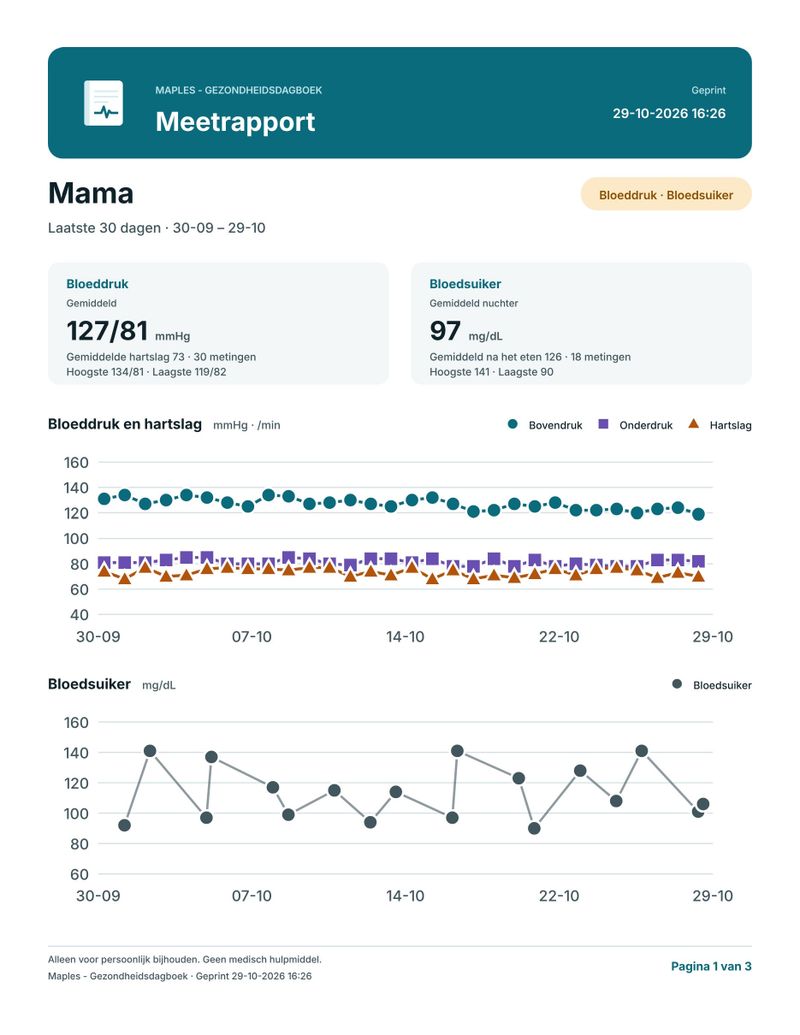Image resolution: width=800 pixels, height=1035 pixels.
Task: Click the mmHg · /min unit label
Action: (246, 425)
